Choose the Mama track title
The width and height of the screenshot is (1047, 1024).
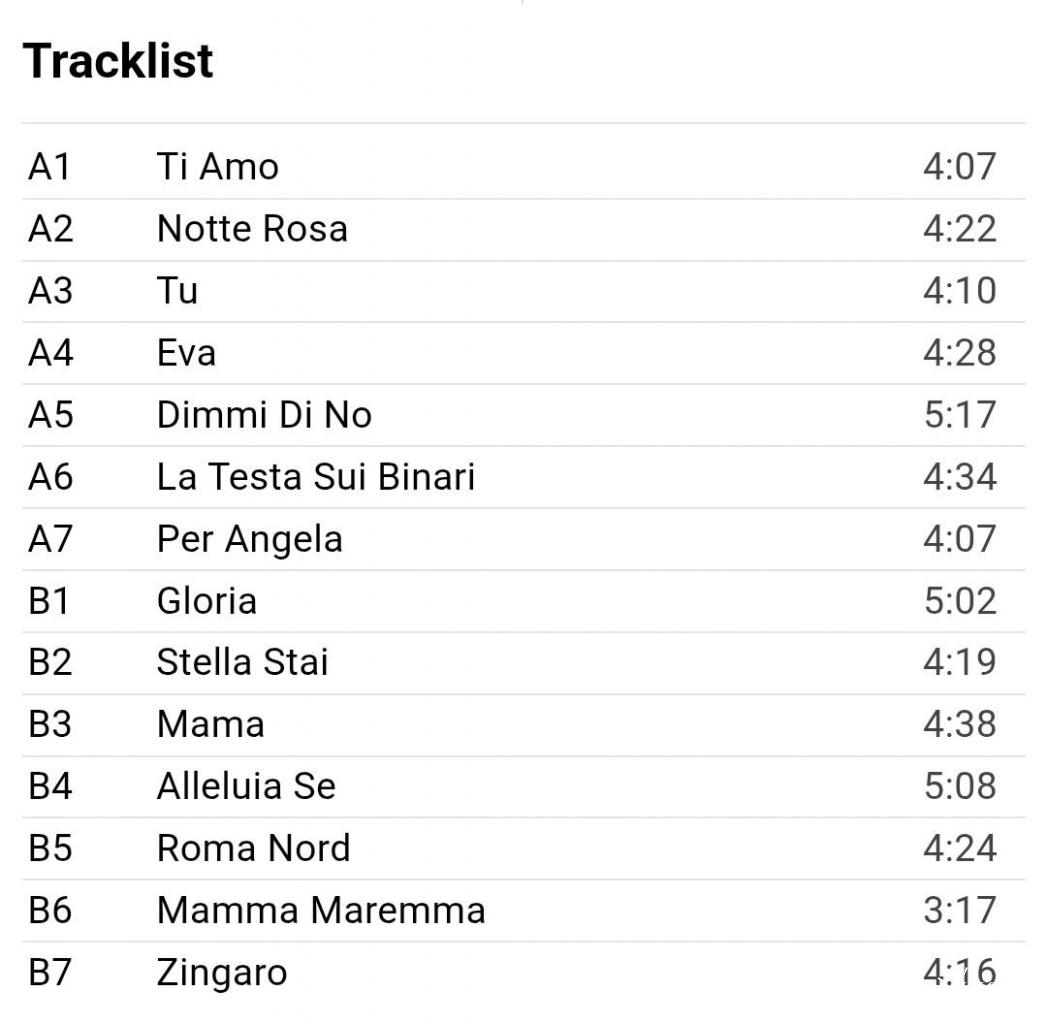pos(210,725)
